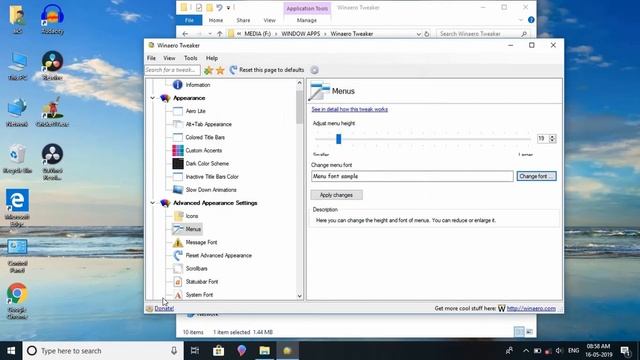Open the address bar history dropdown
The height and width of the screenshot is (360, 640).
pyautogui.click(x=418, y=34)
